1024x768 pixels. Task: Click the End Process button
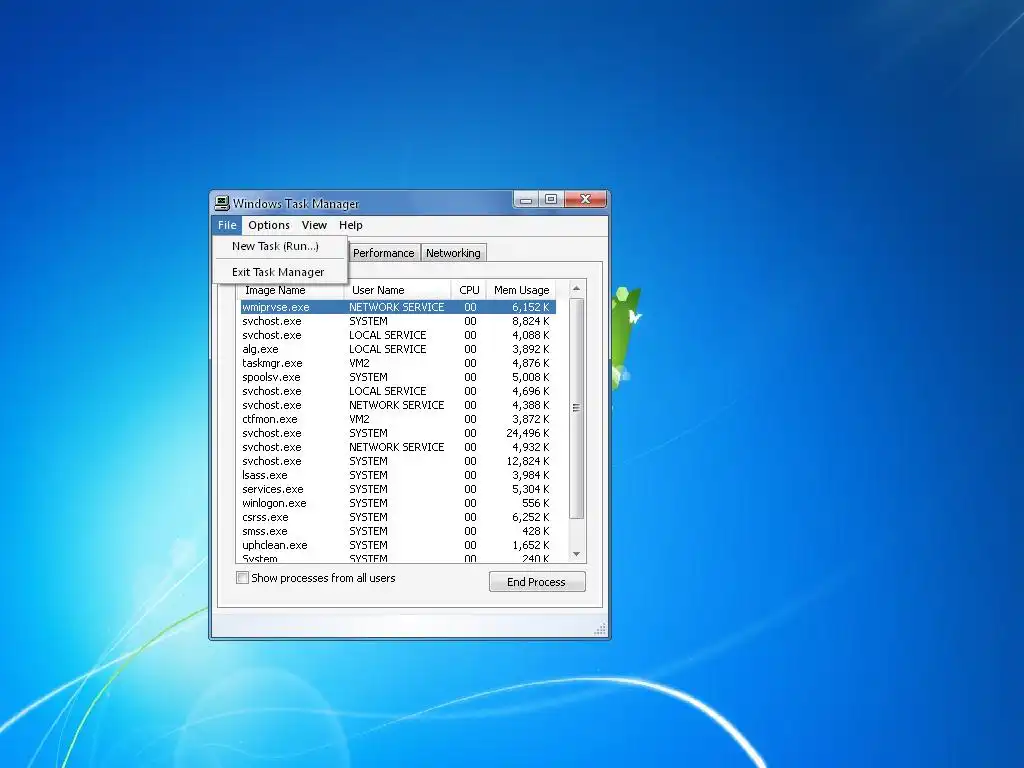537,582
